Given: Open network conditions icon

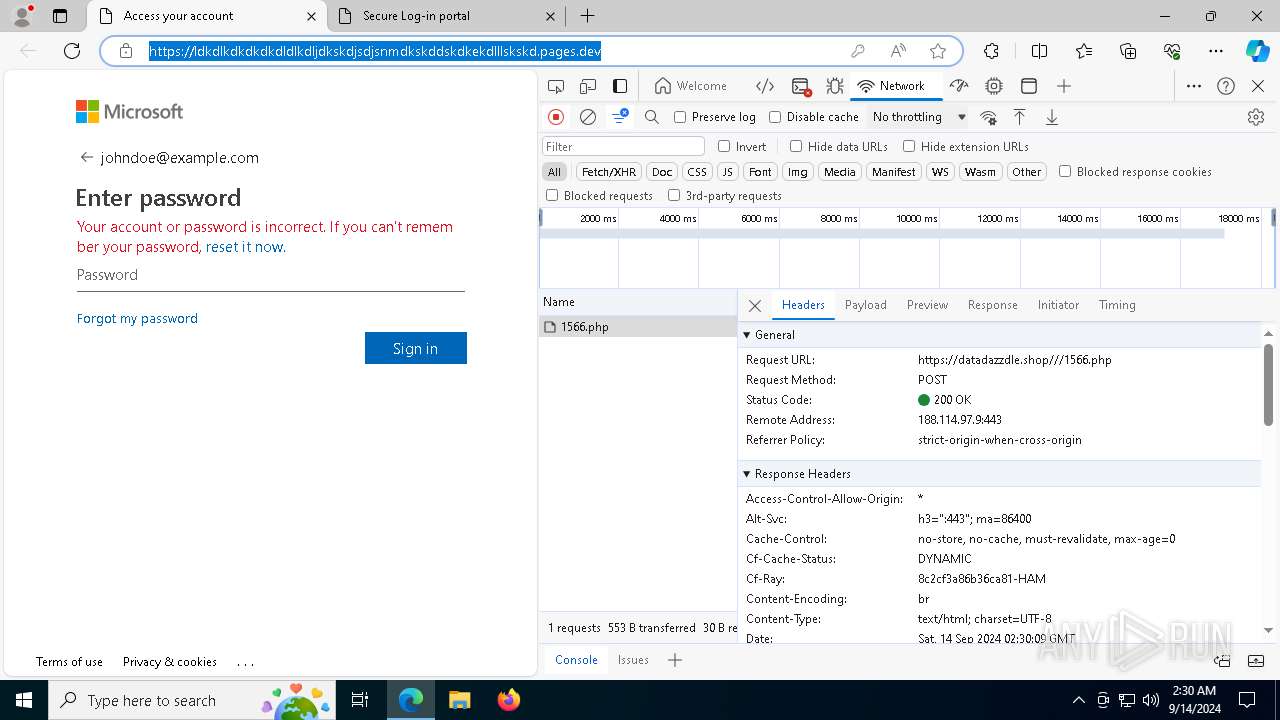Looking at the screenshot, I should pos(988,117).
